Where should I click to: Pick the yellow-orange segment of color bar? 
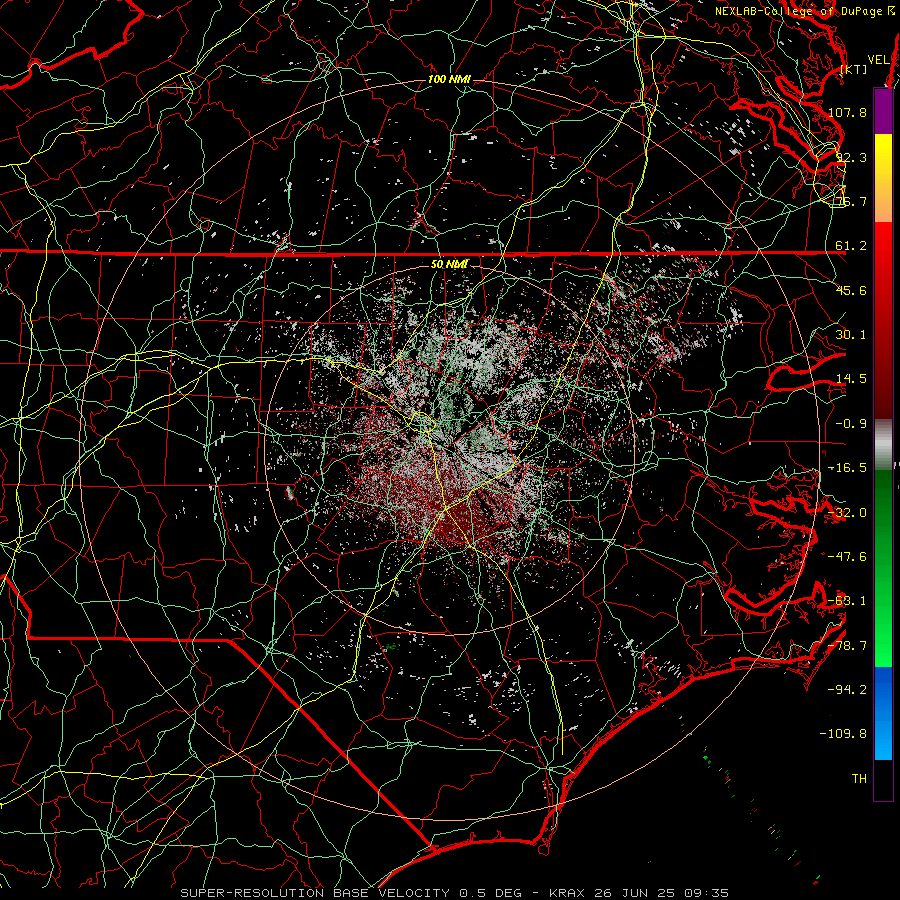[x=883, y=178]
